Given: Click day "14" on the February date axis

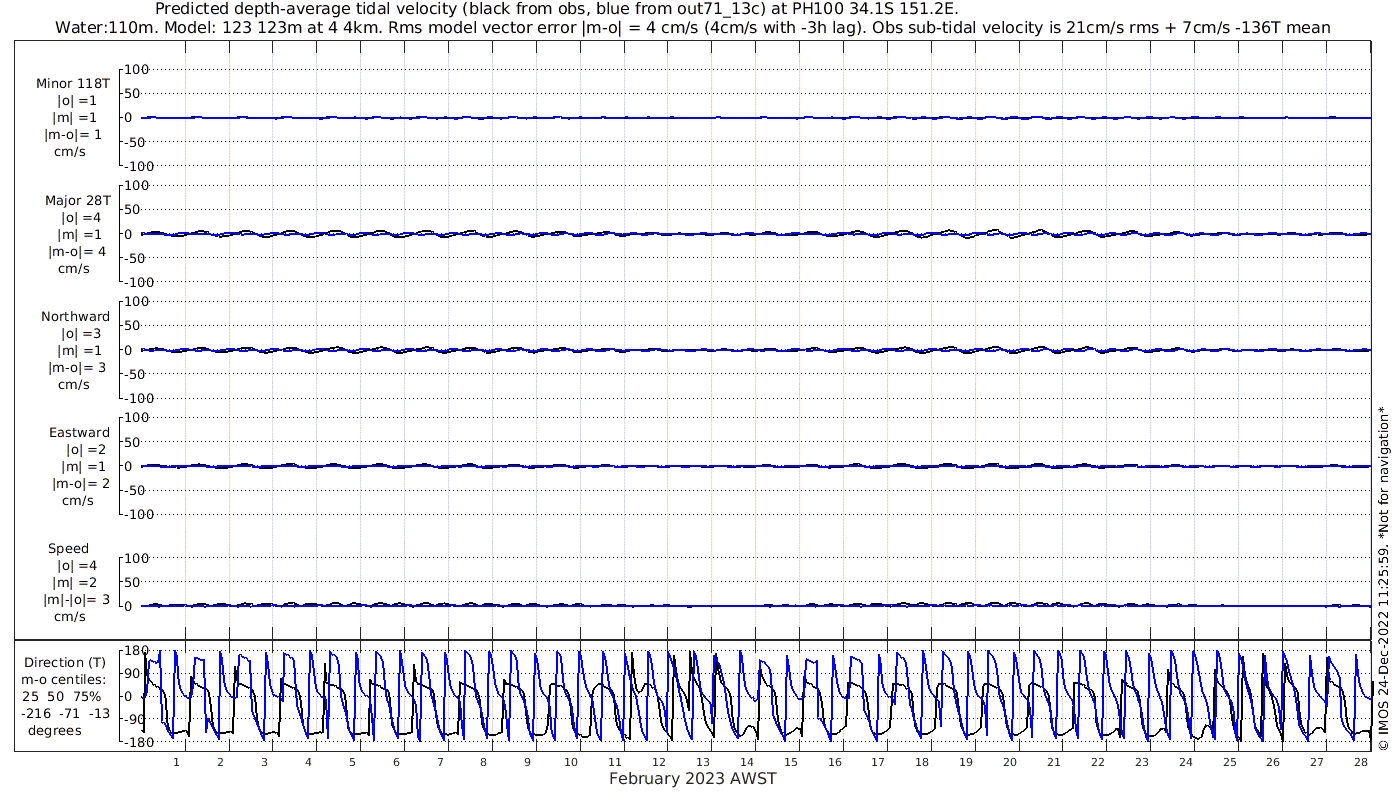Looking at the screenshot, I should (746, 762).
